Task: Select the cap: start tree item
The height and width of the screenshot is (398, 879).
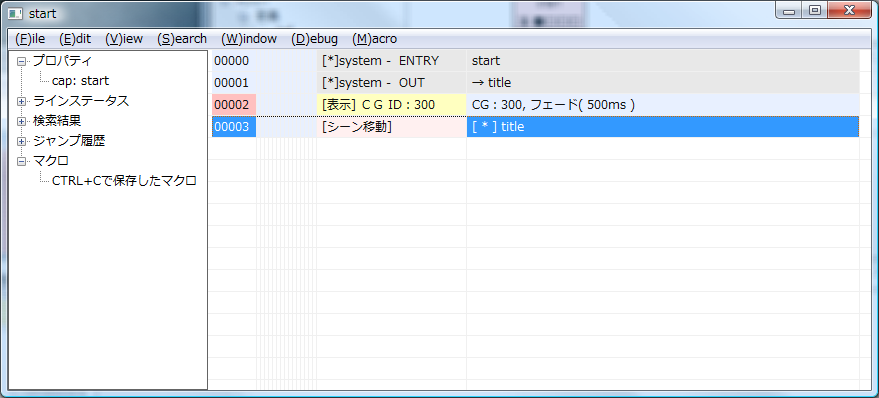Action: point(80,81)
